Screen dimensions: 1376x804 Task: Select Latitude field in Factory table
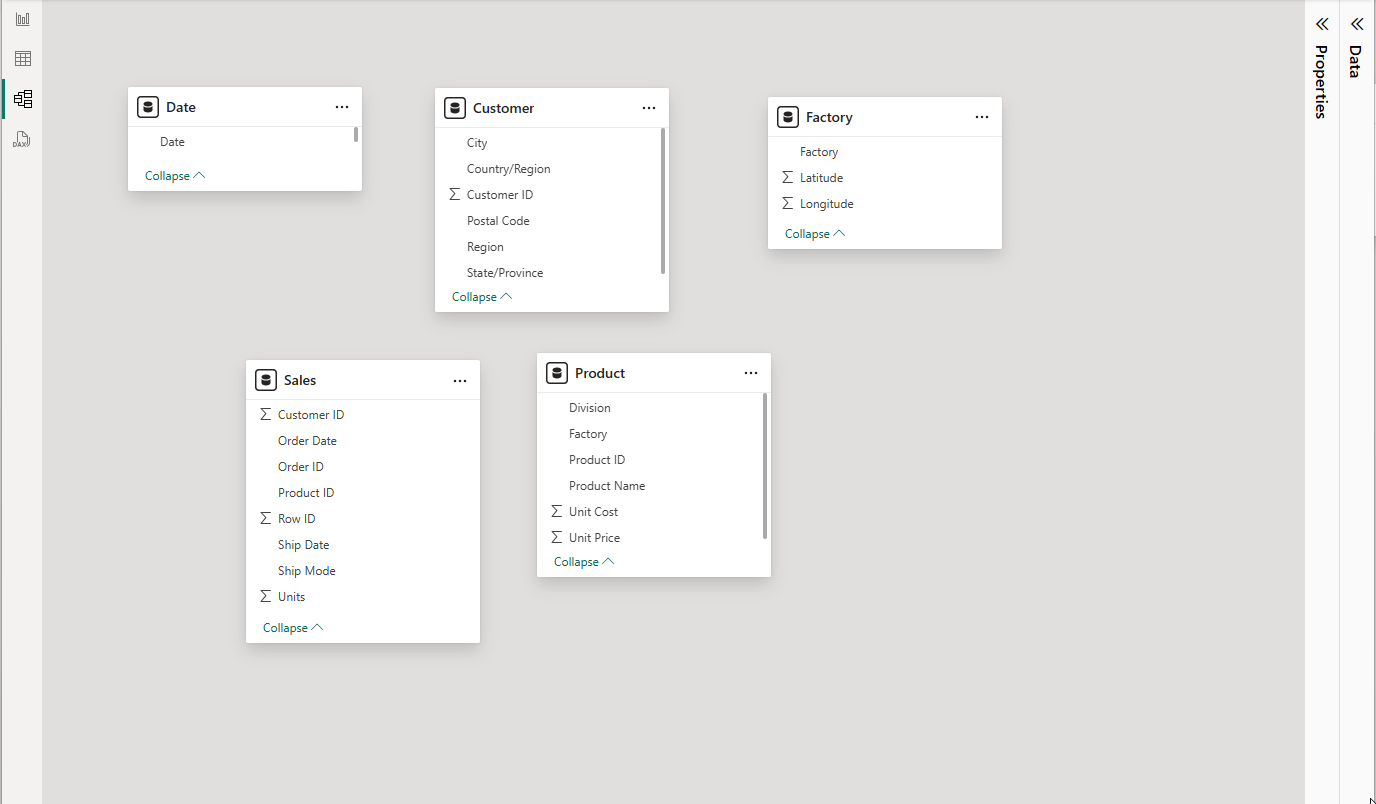point(885,178)
